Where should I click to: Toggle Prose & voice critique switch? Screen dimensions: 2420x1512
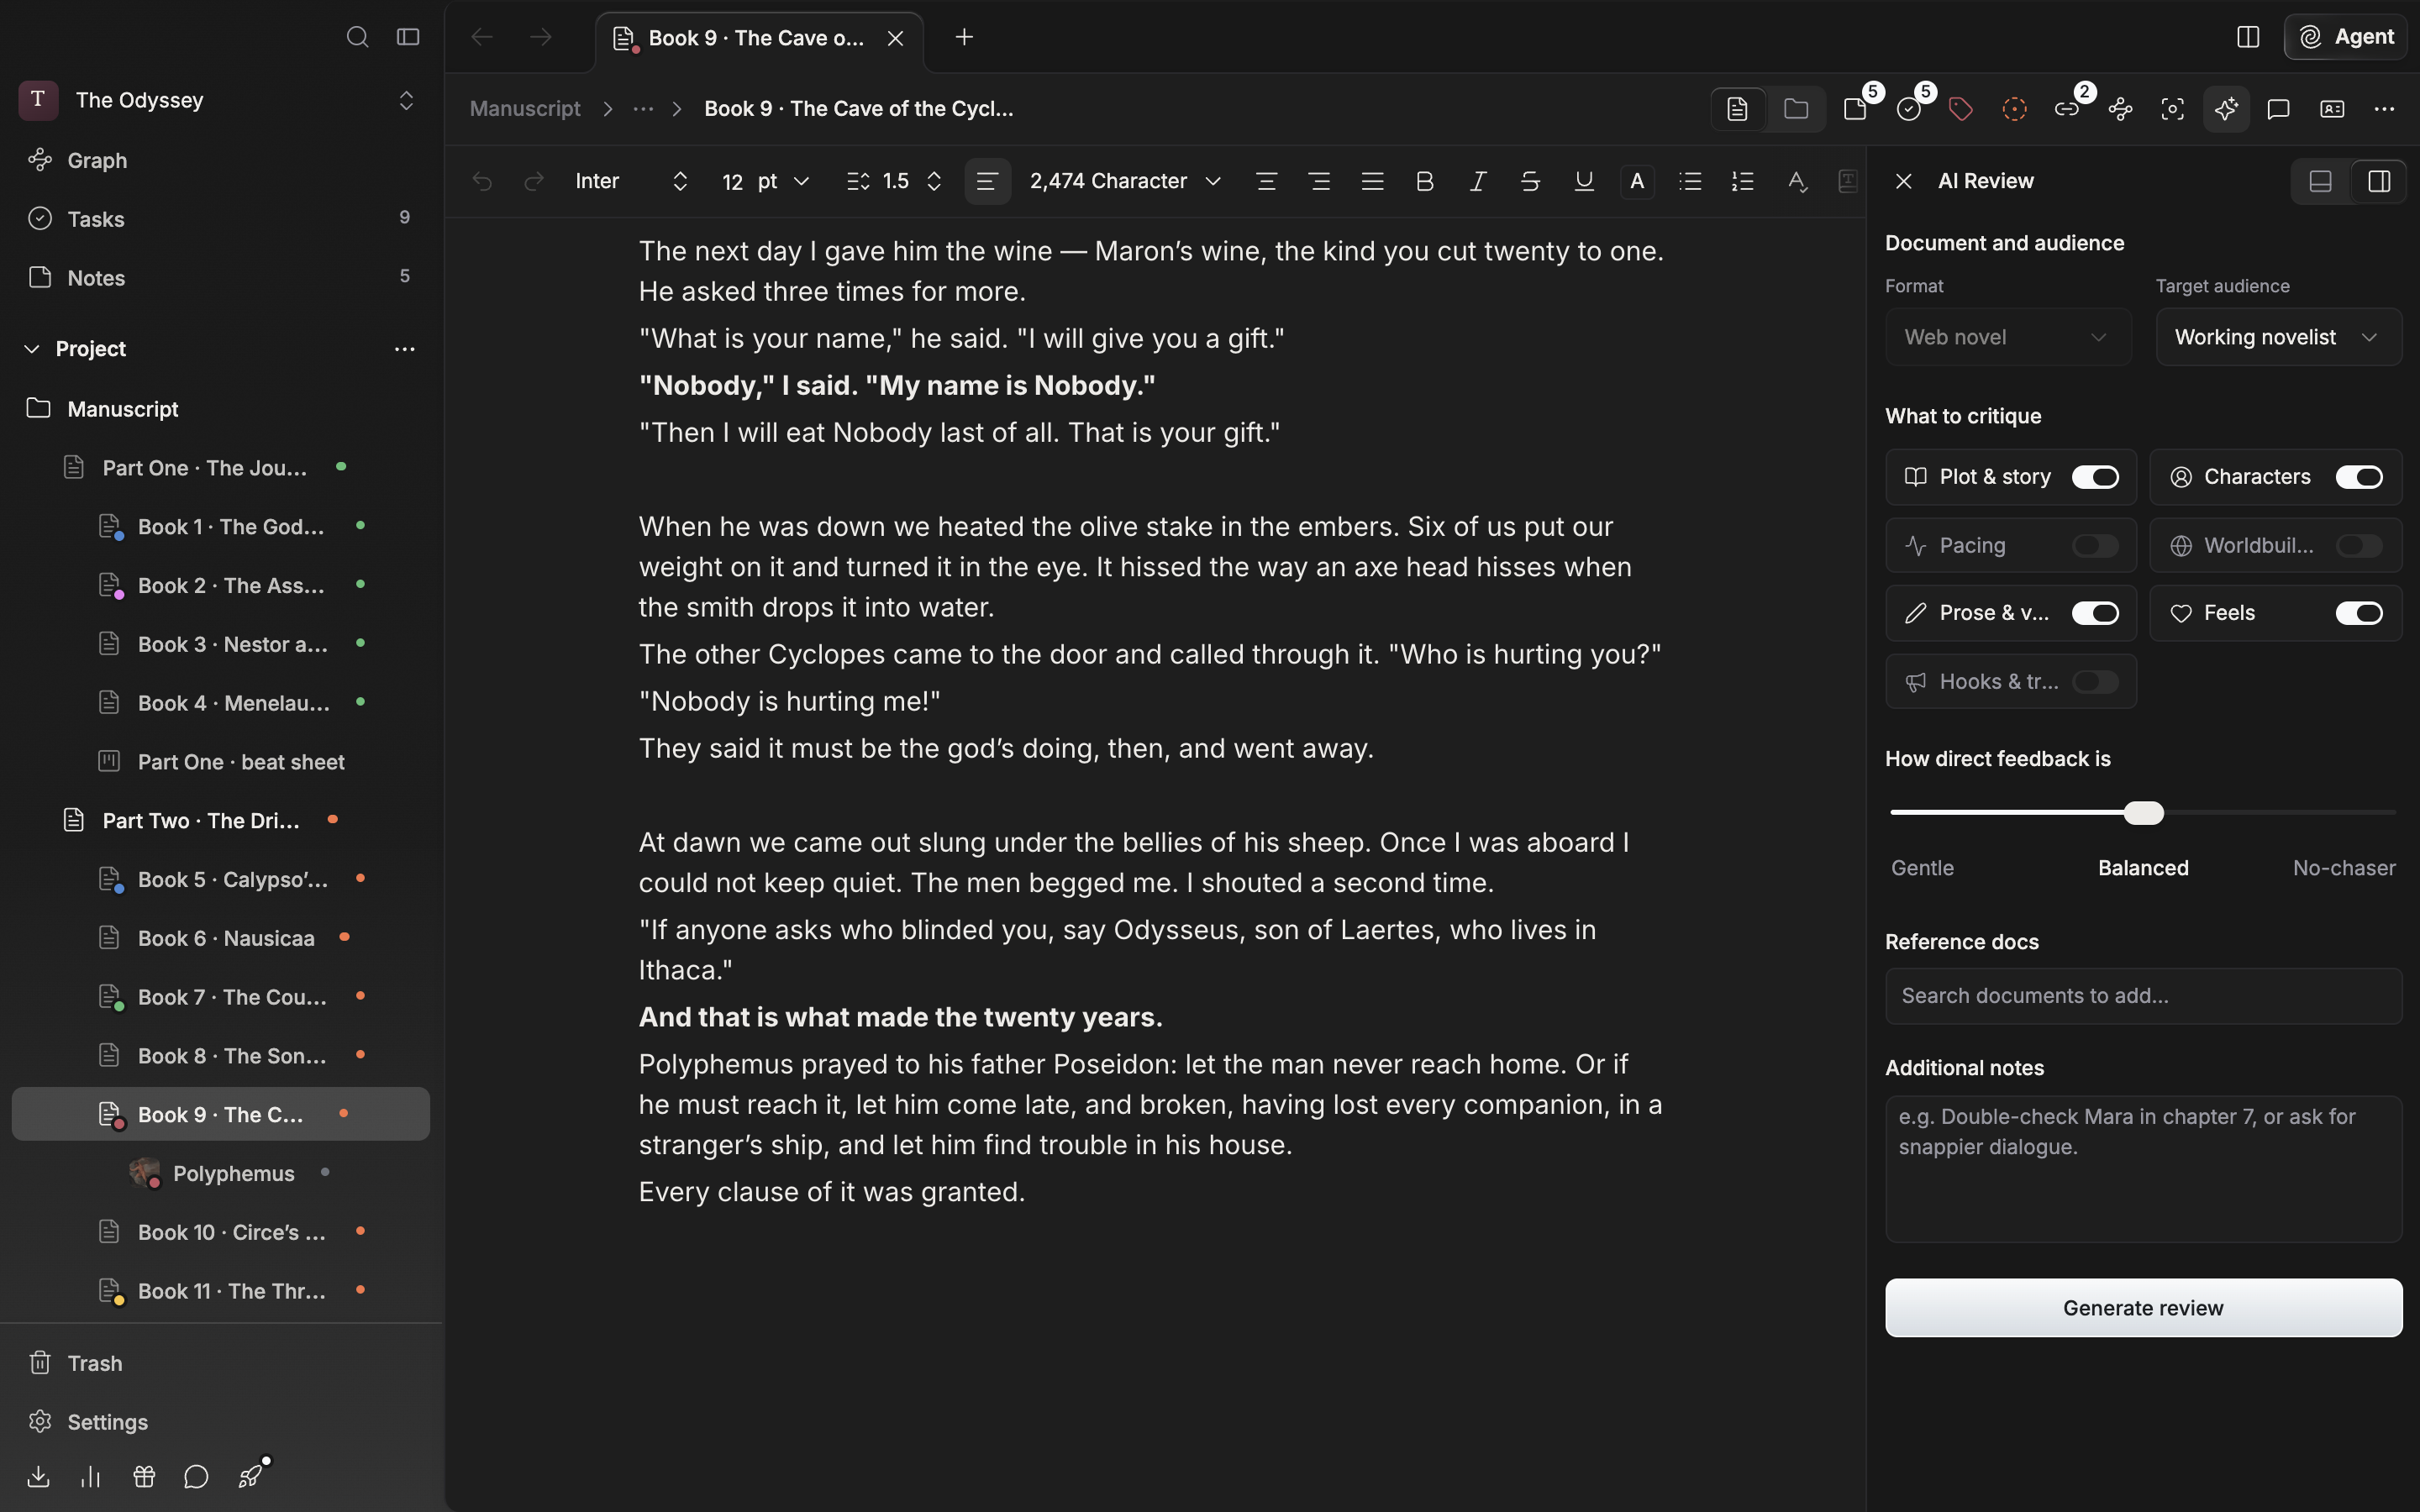point(2095,613)
